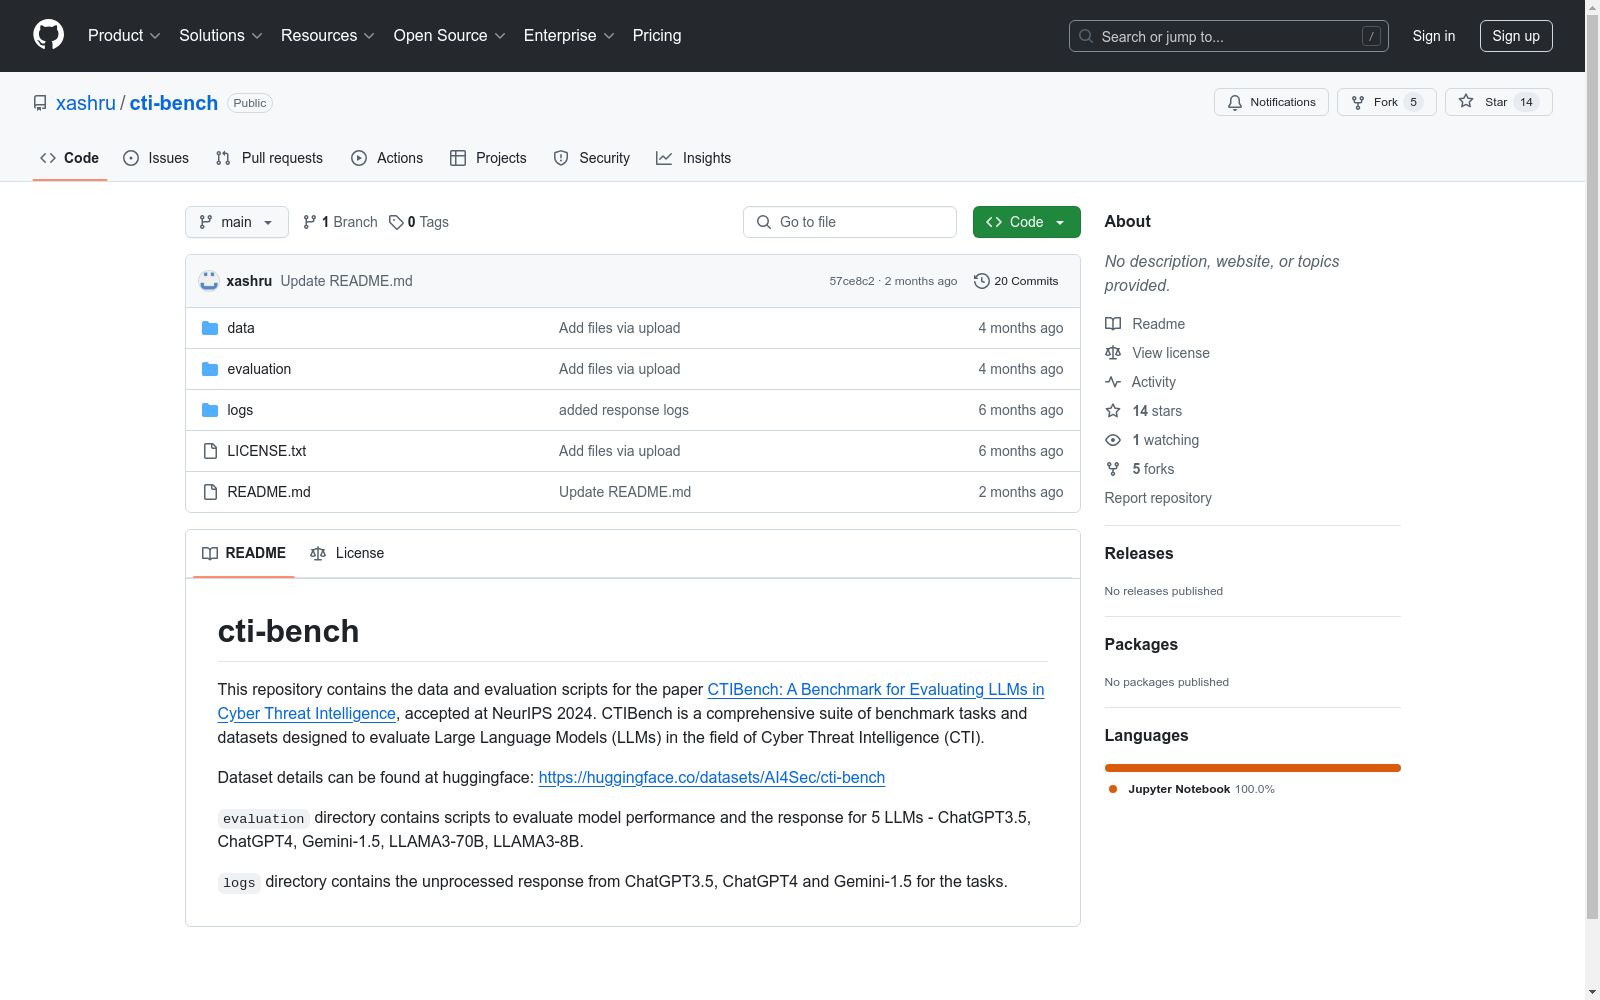
Task: Click the Report repository link
Action: [1158, 498]
